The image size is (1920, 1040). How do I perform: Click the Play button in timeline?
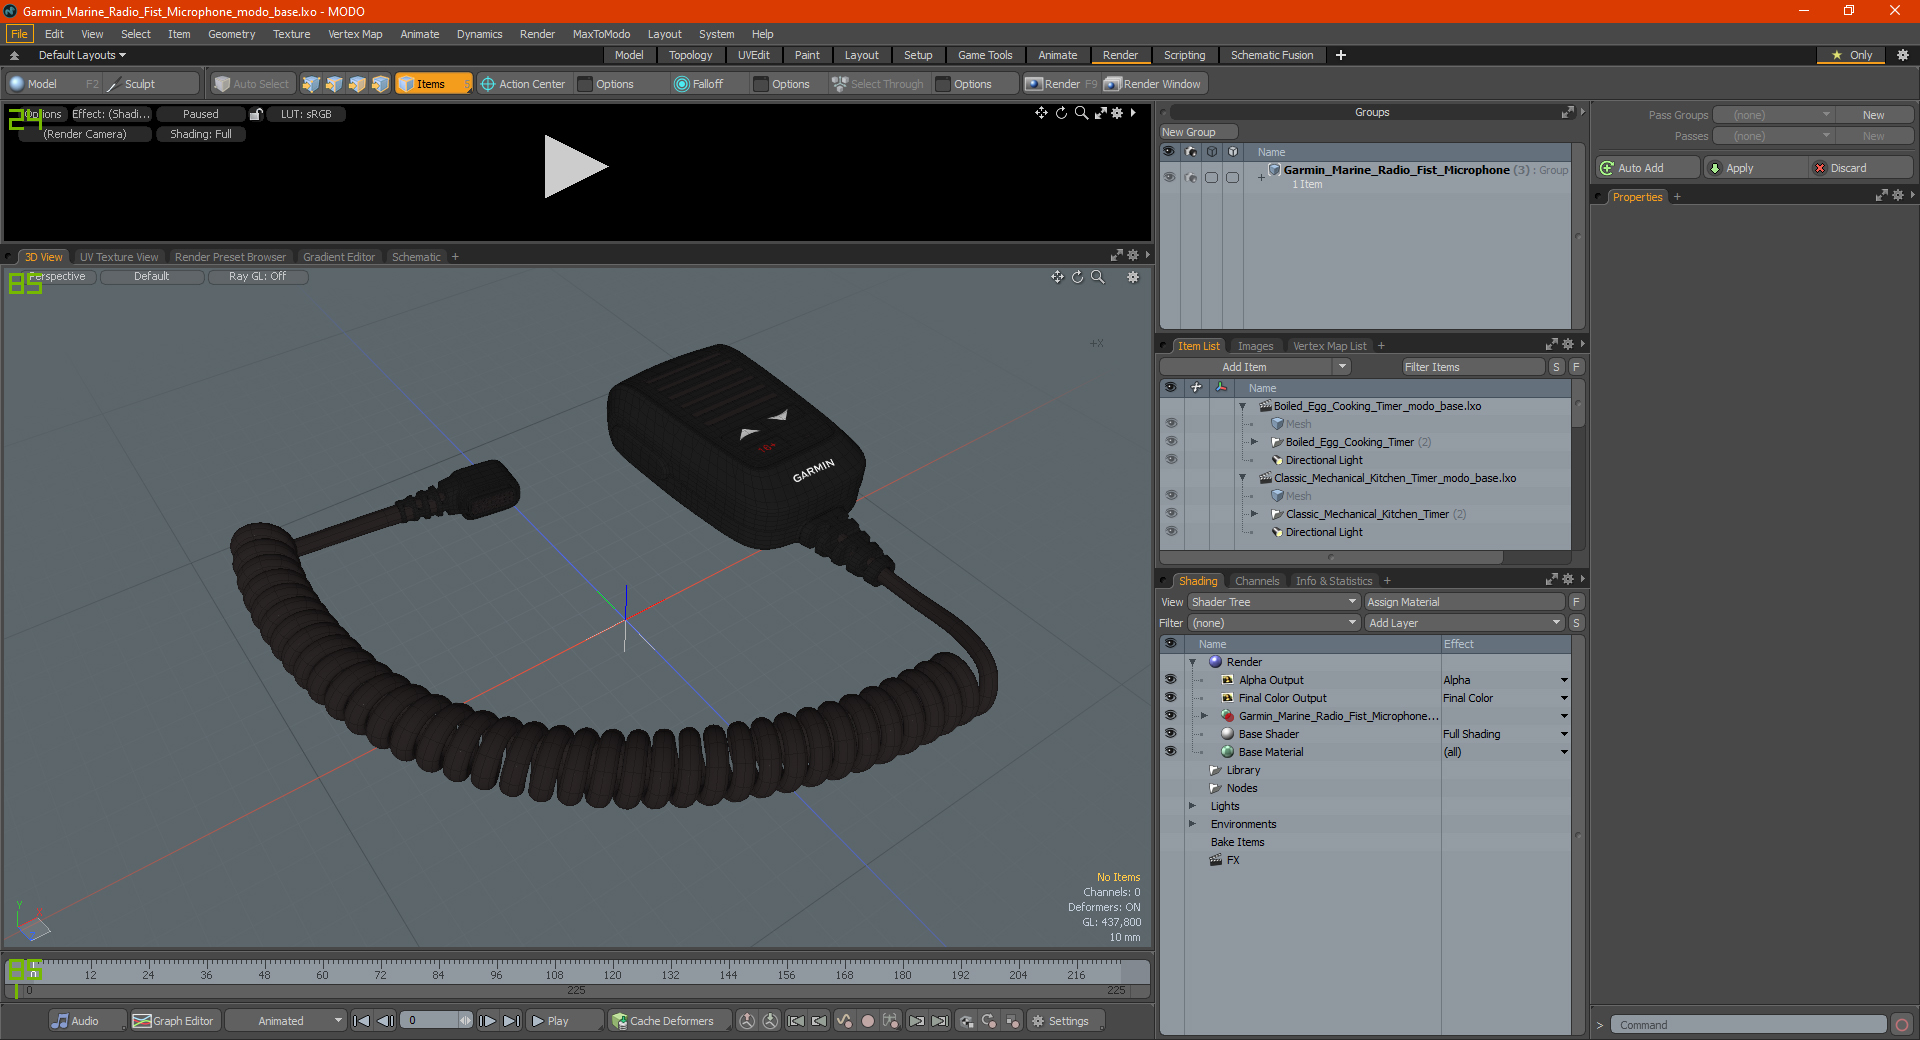coord(563,1021)
